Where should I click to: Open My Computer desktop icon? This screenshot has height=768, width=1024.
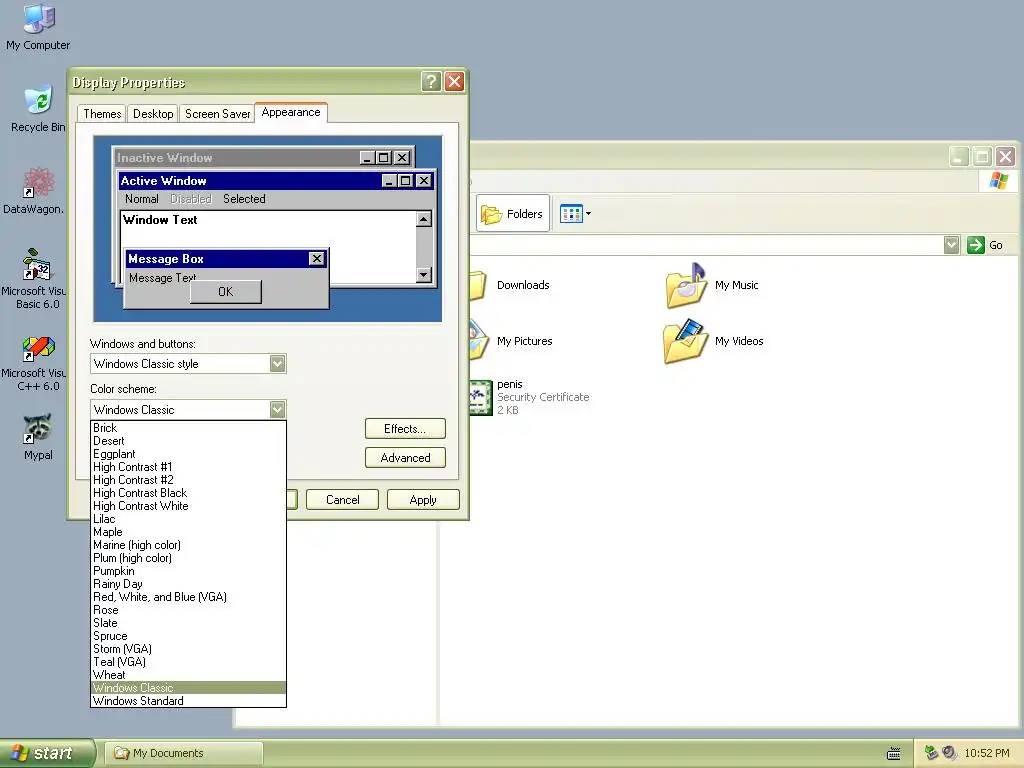pyautogui.click(x=38, y=26)
